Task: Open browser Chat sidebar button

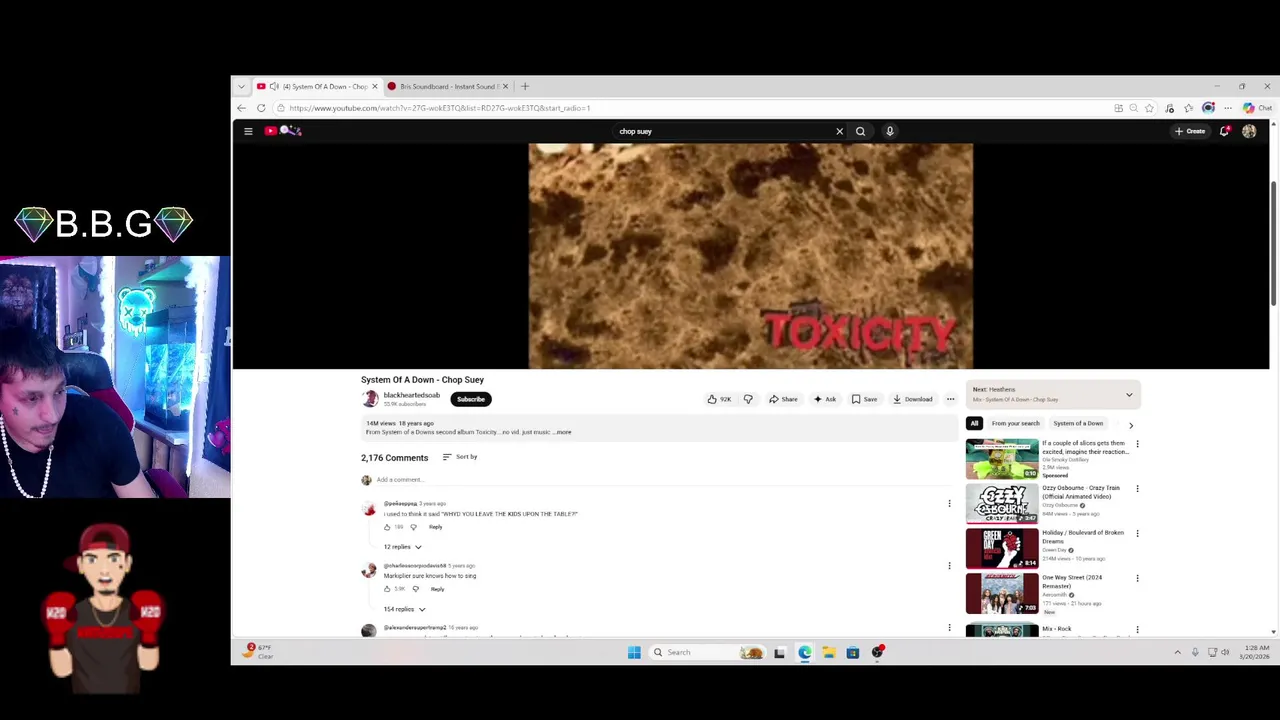Action: (x=1257, y=108)
